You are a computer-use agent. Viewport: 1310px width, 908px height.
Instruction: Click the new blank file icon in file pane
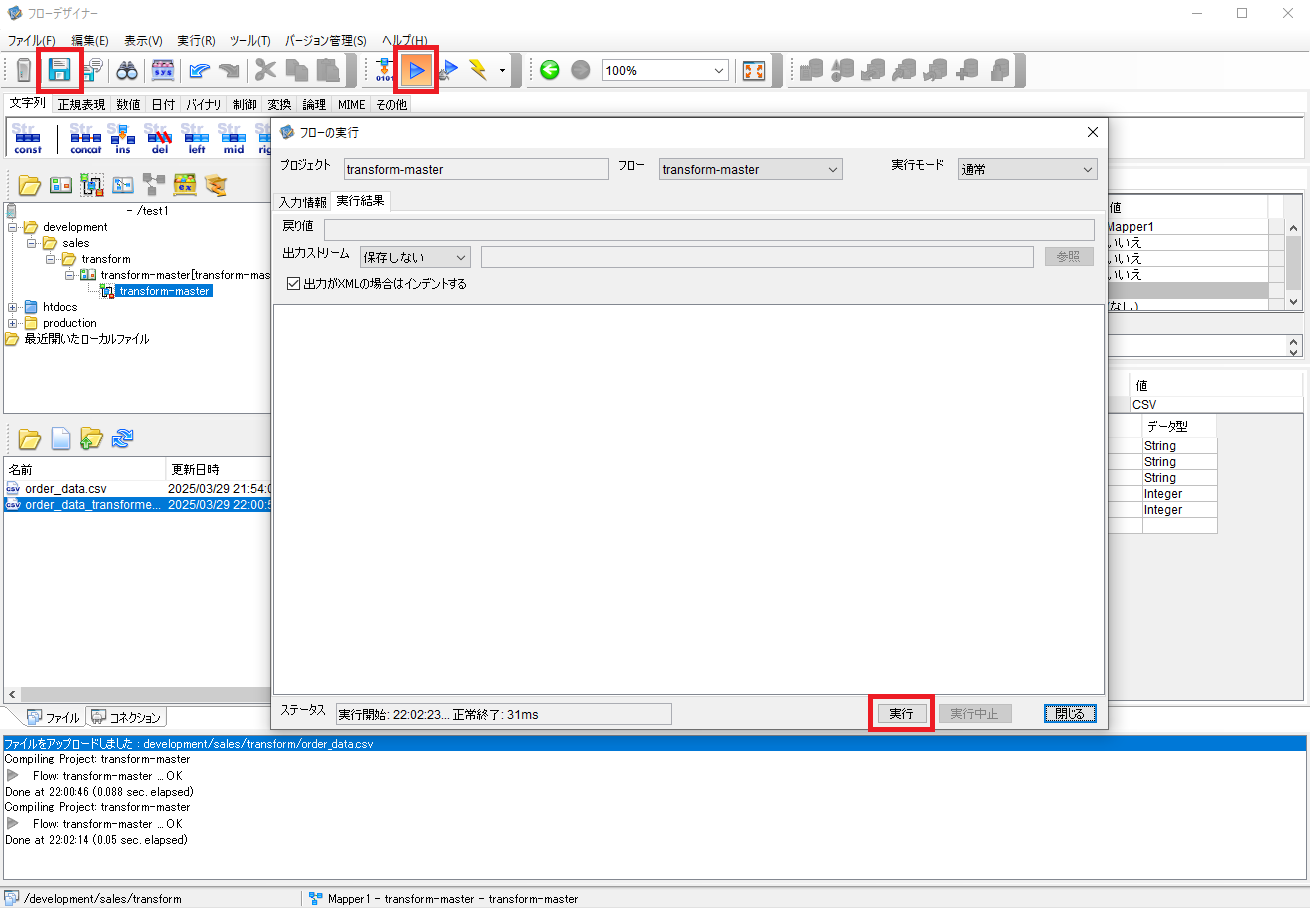[x=60, y=438]
